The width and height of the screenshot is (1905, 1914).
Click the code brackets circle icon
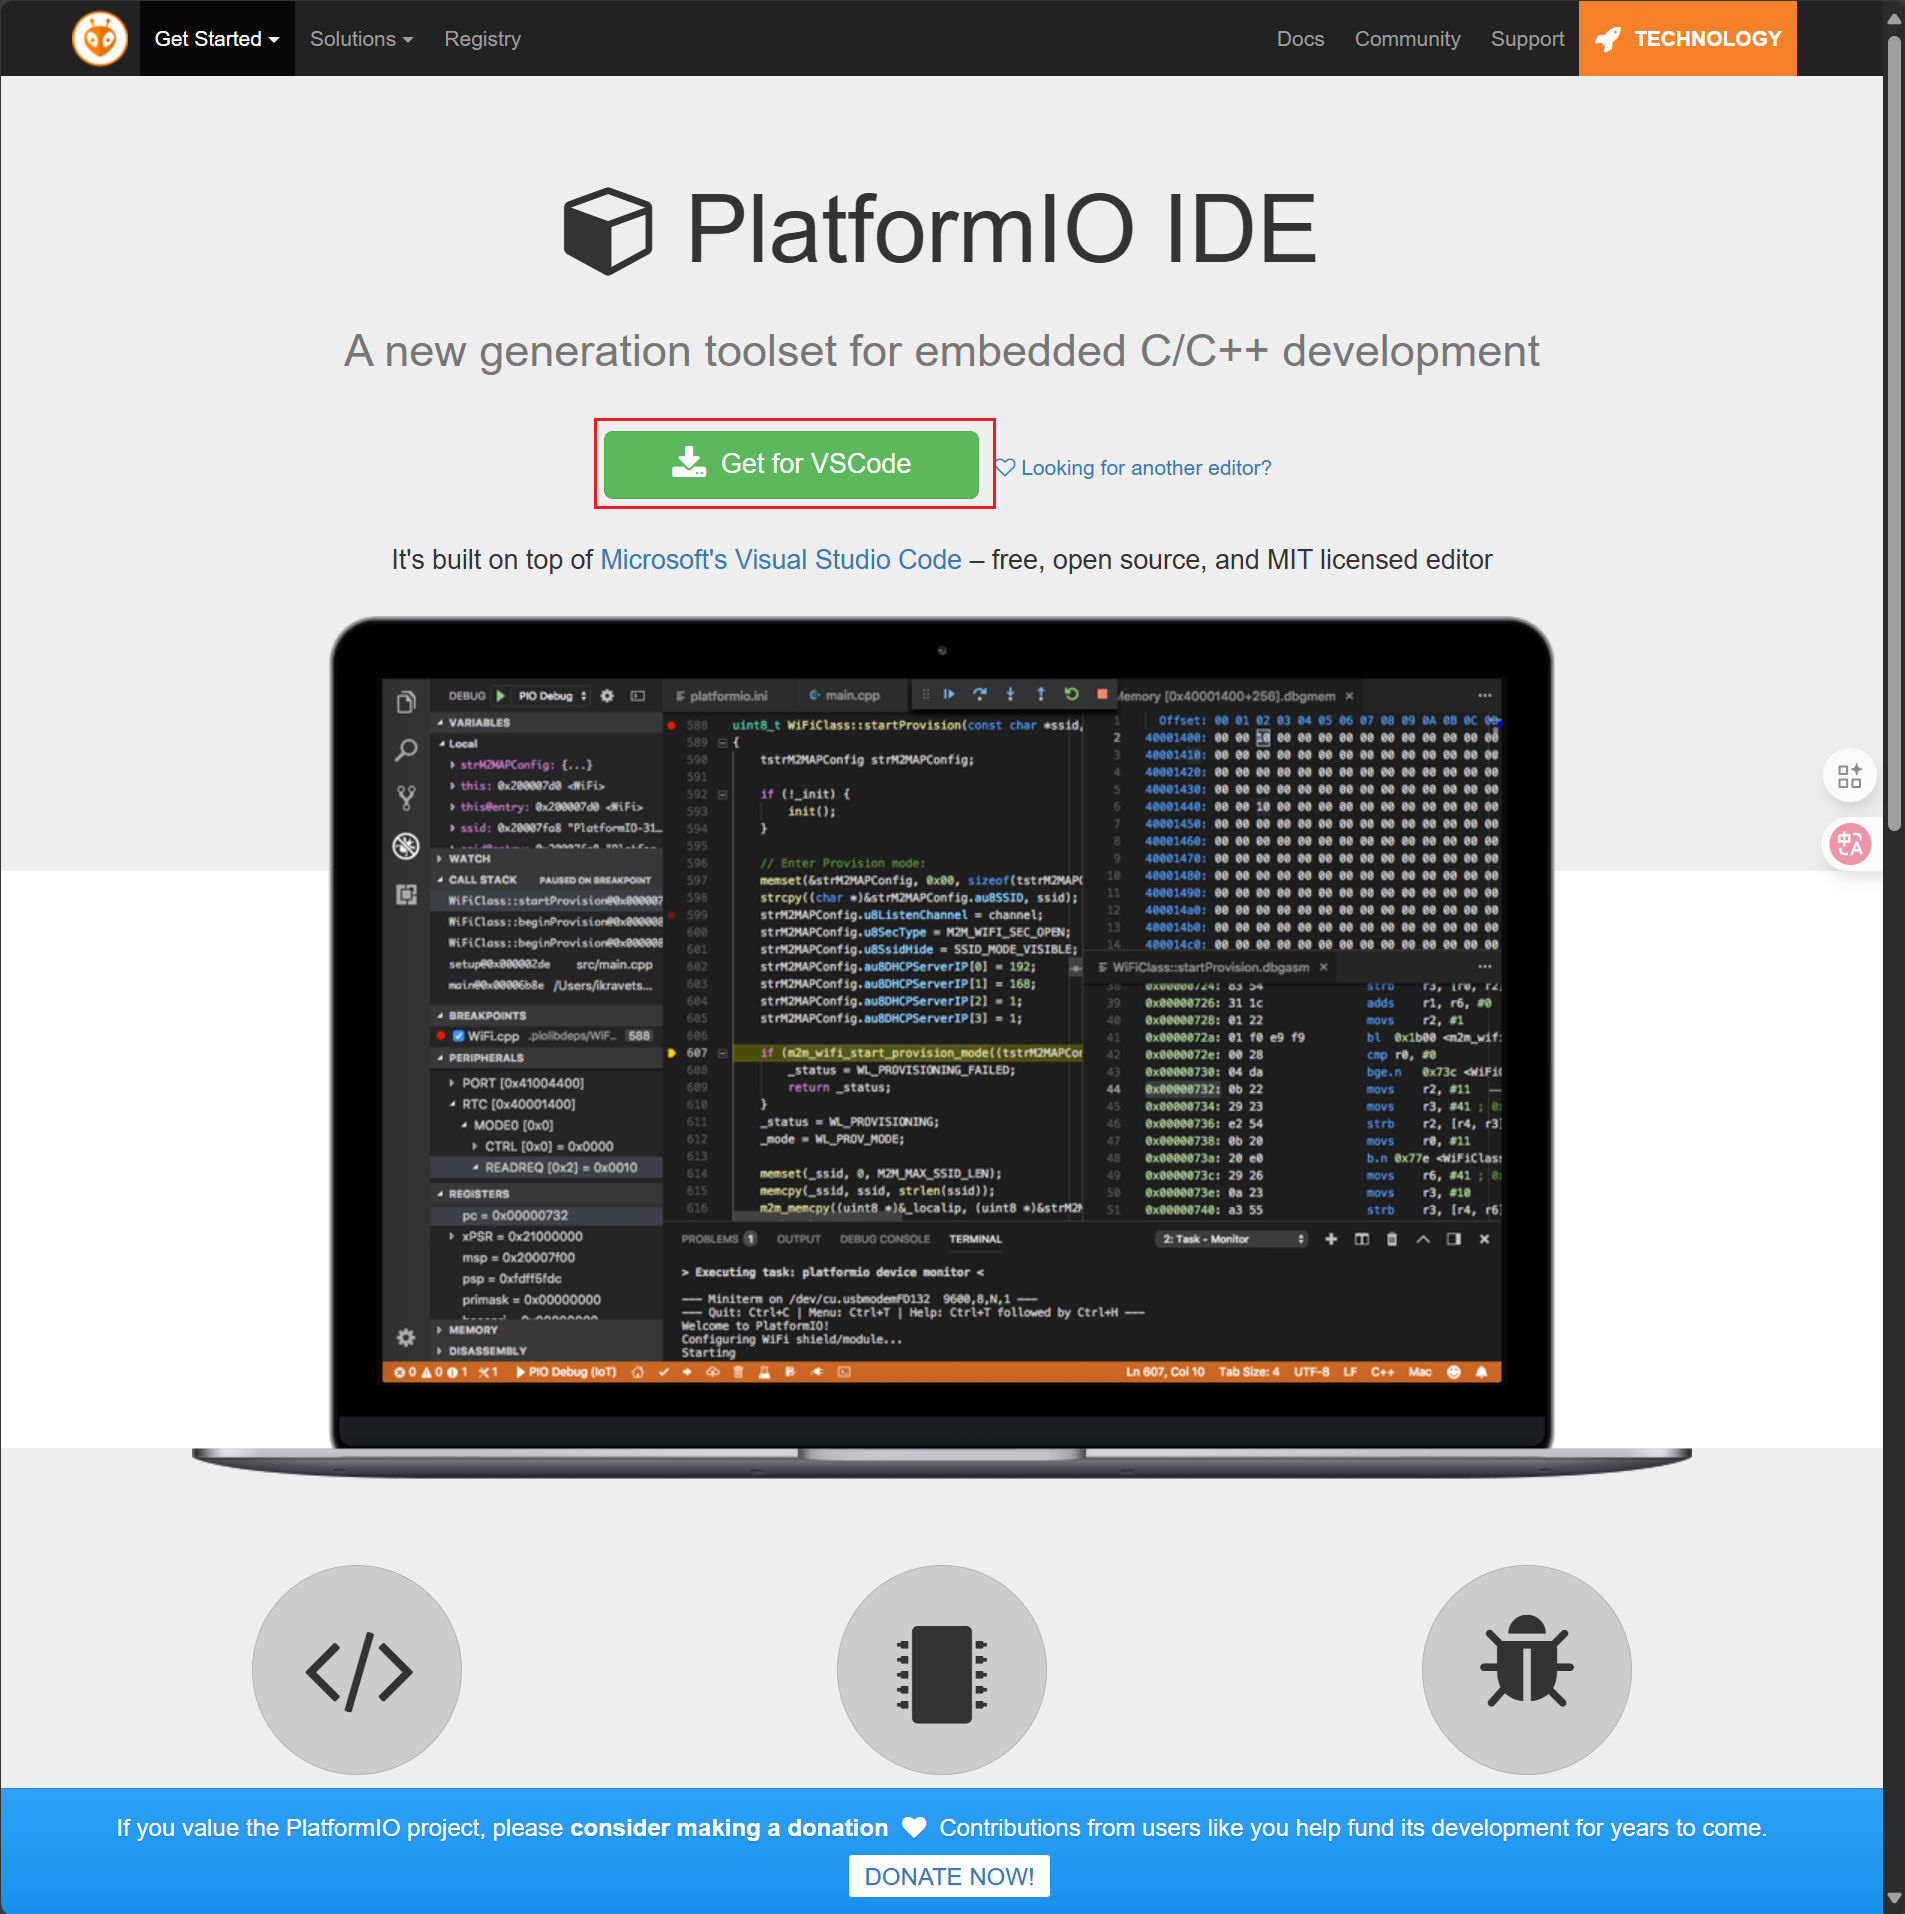357,1670
